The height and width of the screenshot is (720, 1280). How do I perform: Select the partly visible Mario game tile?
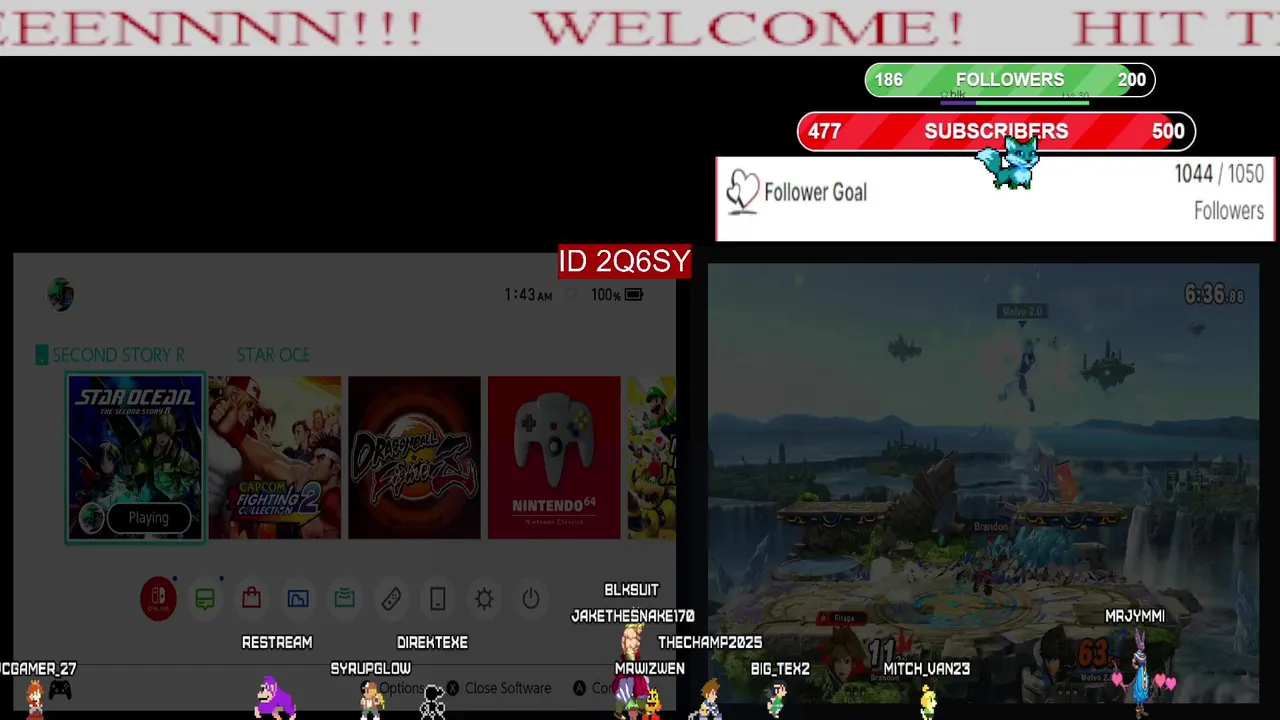[x=652, y=457]
